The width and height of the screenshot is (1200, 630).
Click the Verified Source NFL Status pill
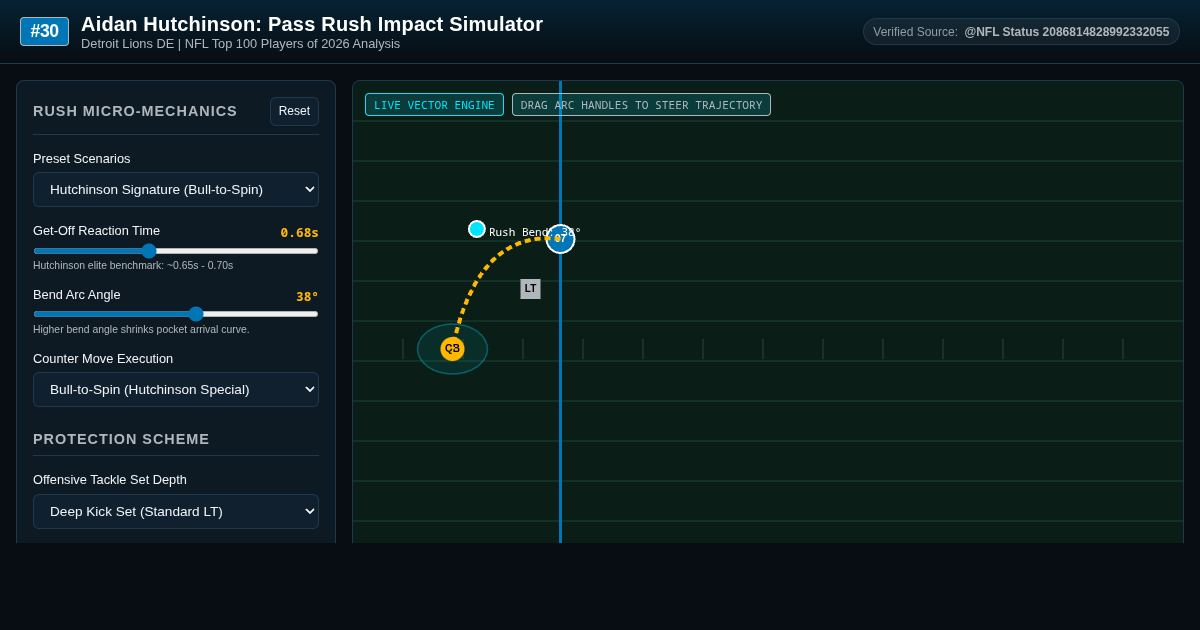[x=1021, y=32]
